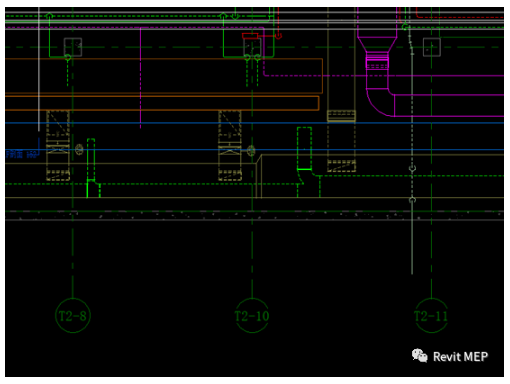This screenshot has width=510, height=384.
Task: Select the oval symbol beside the T2-8 equipment
Action: (79, 149)
